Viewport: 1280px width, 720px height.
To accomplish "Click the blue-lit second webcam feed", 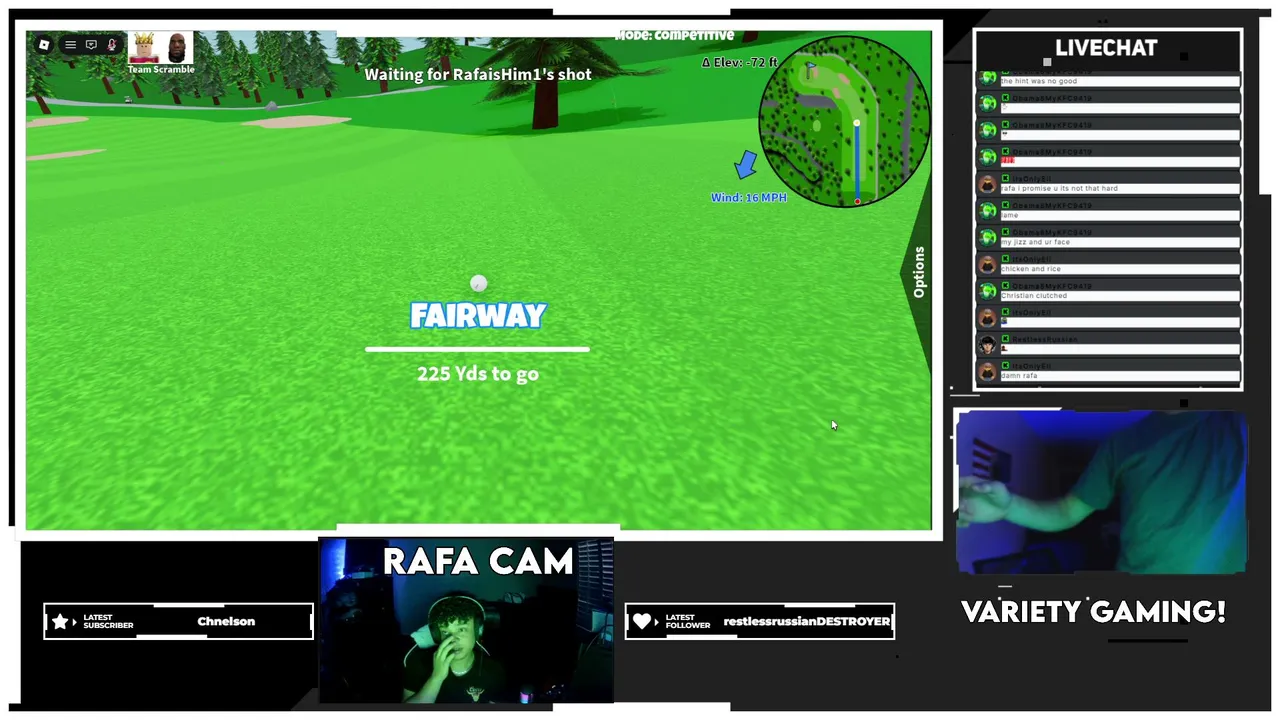I will 1102,492.
